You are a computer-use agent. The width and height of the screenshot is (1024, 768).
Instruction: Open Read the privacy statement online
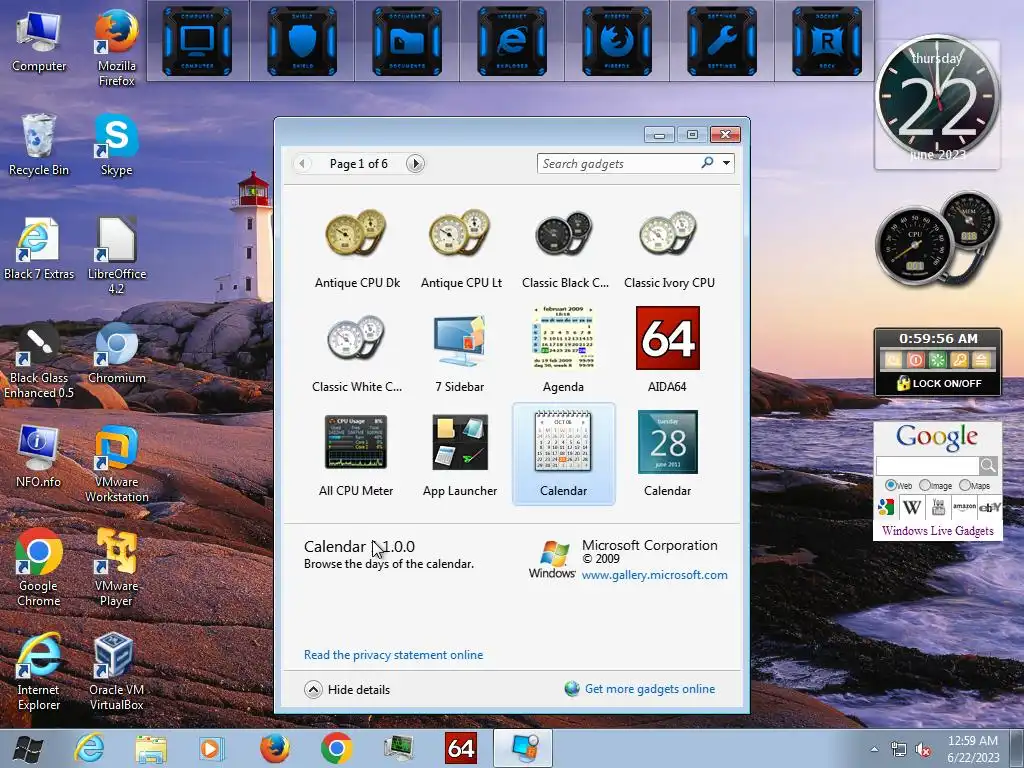pos(393,654)
